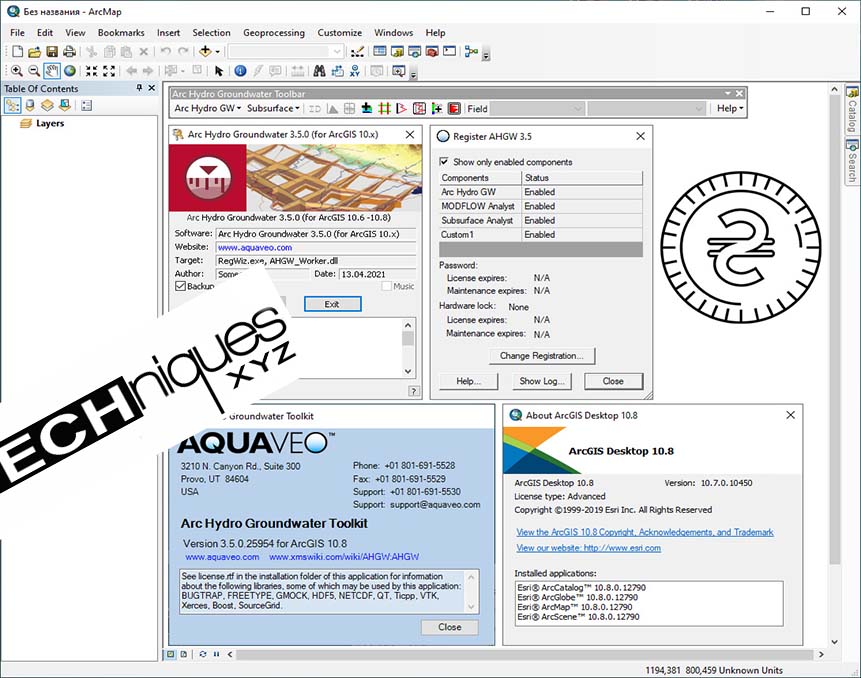Click the Fixed Zoom In icon

coord(92,71)
